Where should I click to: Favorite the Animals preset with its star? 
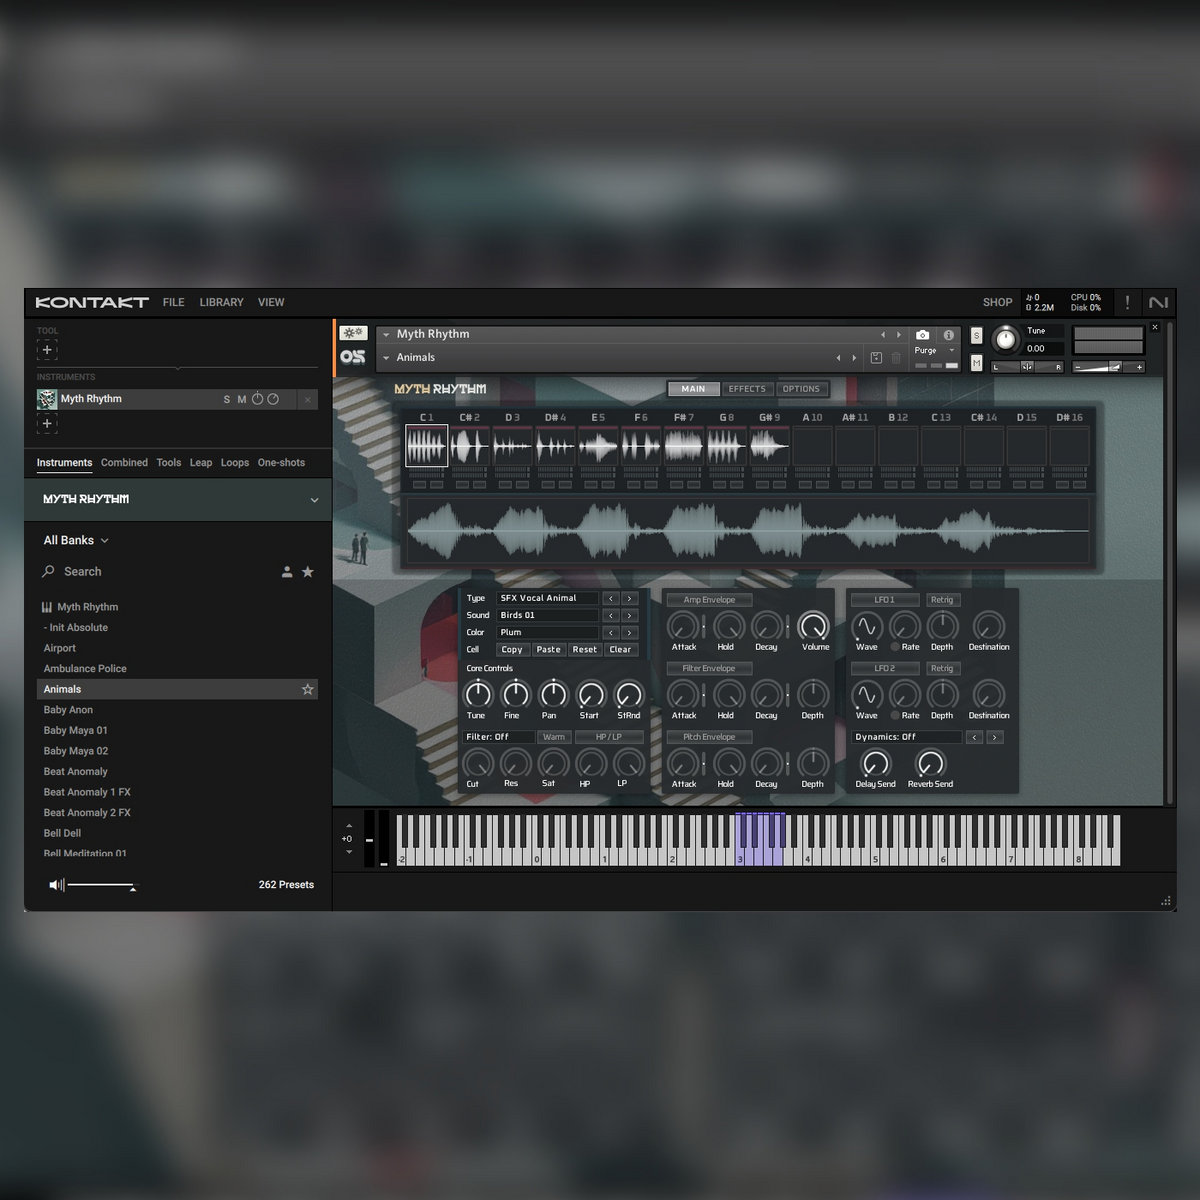[308, 689]
